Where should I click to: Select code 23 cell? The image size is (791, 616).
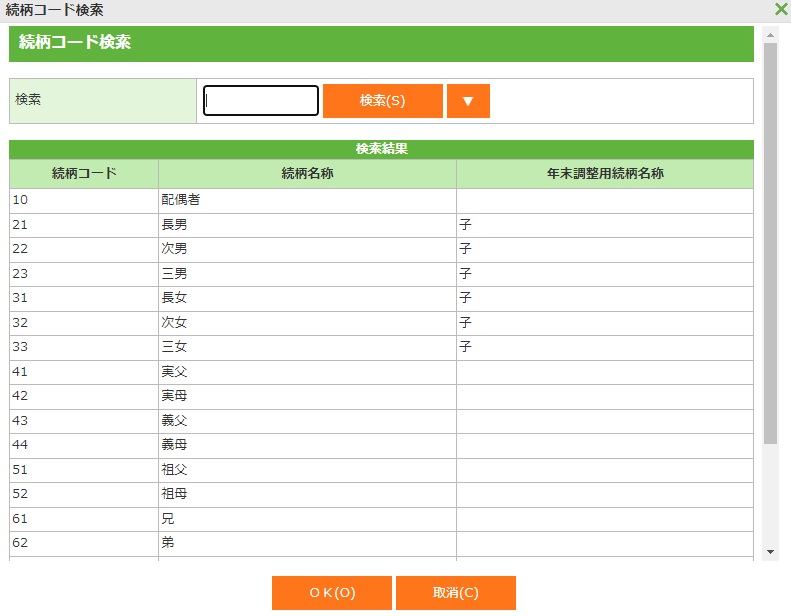click(x=84, y=274)
